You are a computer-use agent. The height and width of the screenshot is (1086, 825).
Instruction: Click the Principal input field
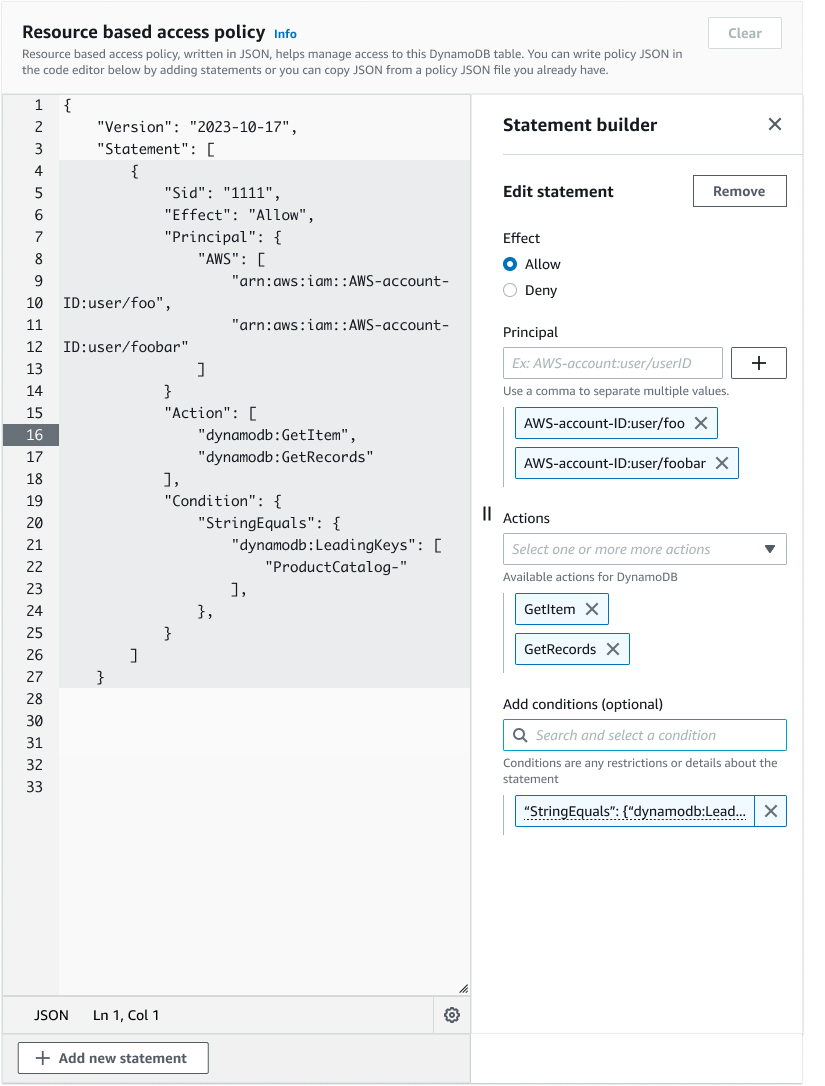point(612,363)
